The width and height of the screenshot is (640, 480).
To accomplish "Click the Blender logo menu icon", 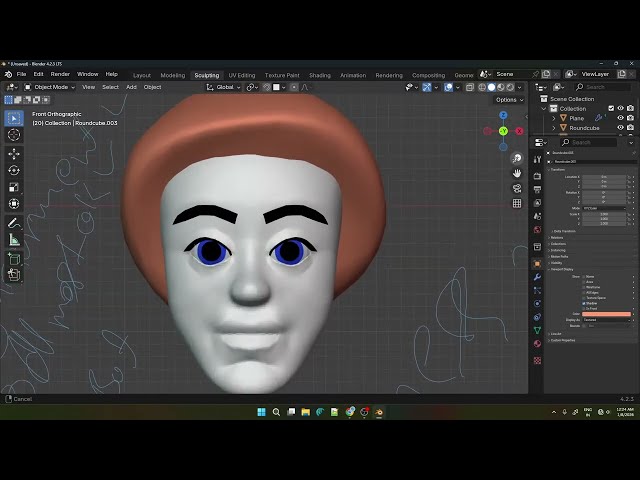I will pos(8,74).
